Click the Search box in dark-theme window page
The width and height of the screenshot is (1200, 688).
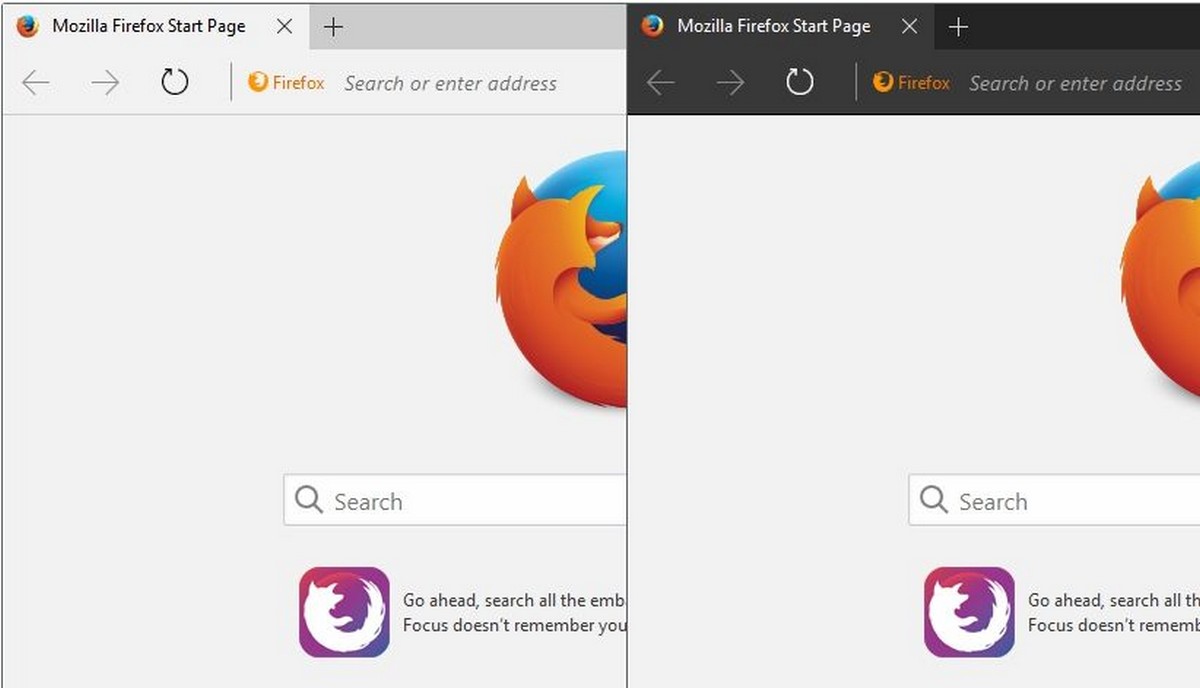click(x=1054, y=500)
